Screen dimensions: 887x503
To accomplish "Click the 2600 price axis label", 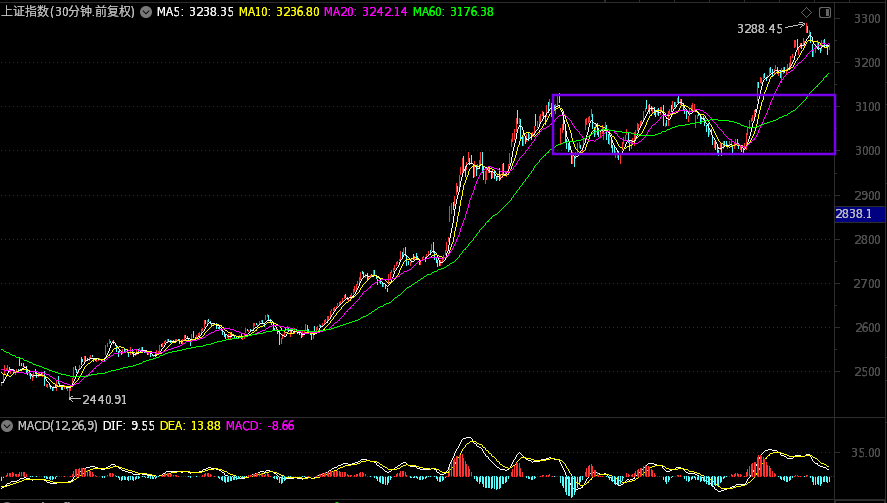I will pos(867,328).
